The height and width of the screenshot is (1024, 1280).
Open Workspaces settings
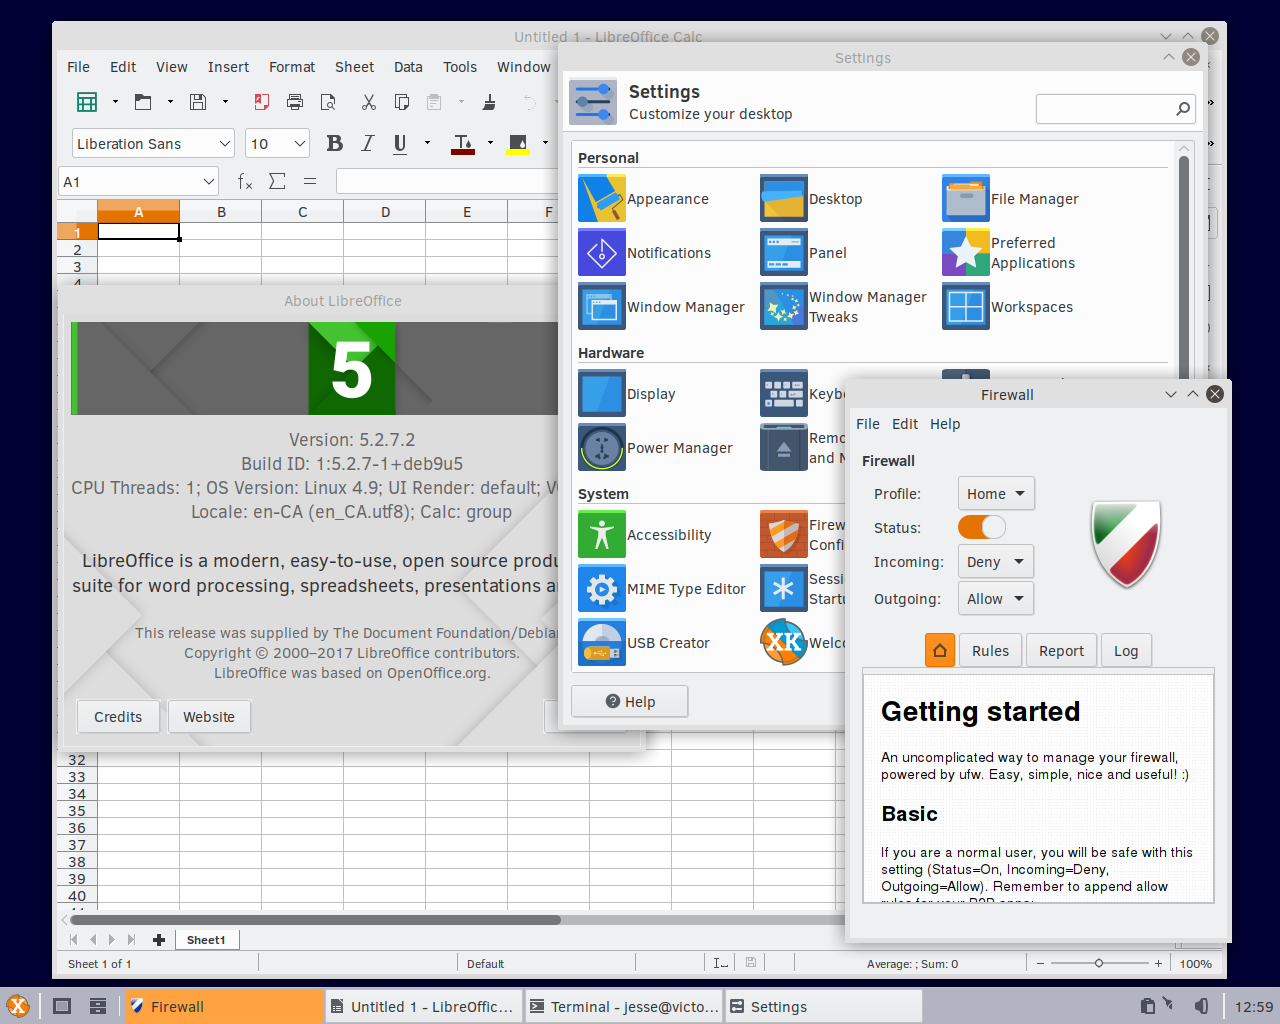[1007, 307]
